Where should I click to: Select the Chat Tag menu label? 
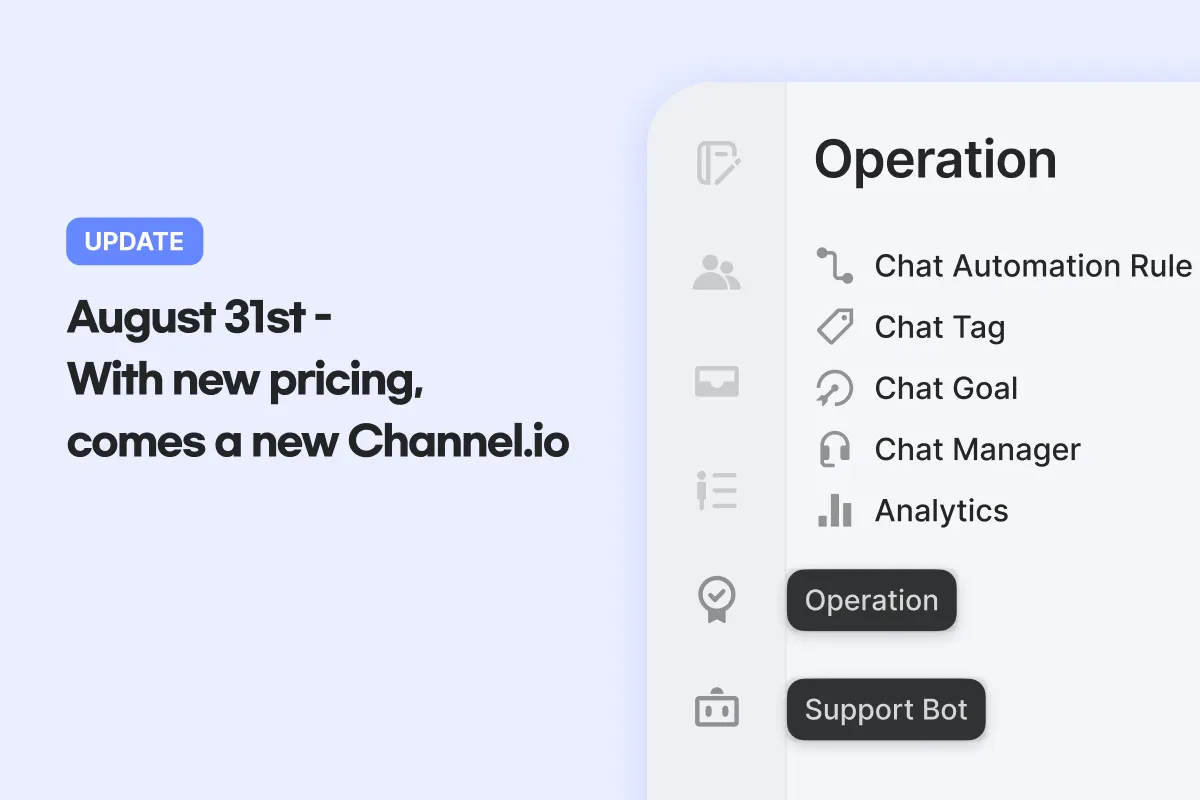click(x=940, y=327)
